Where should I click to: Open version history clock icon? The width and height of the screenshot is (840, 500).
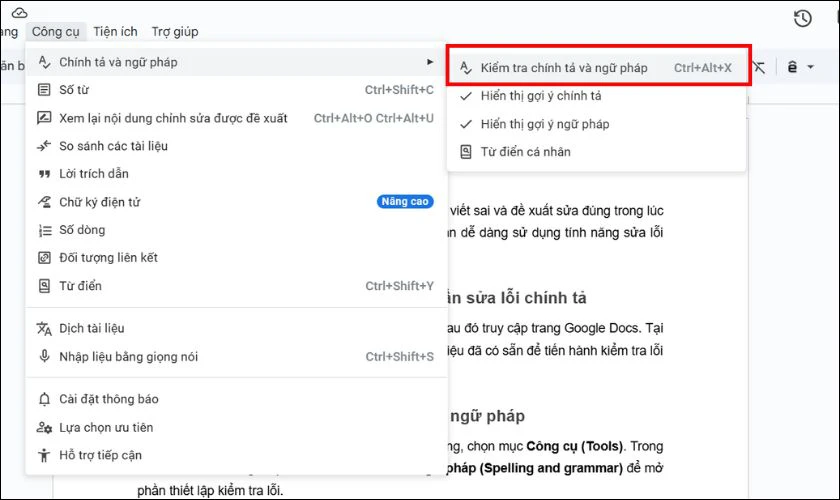[802, 19]
